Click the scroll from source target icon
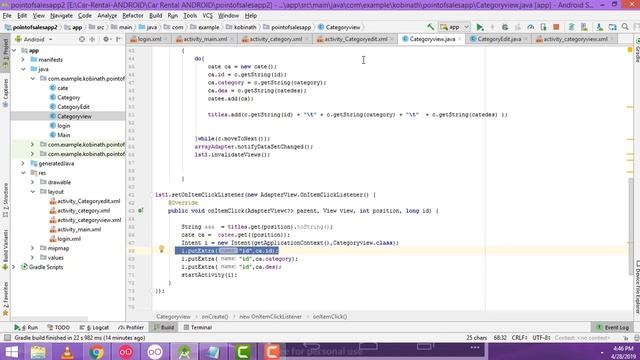 [x=82, y=39]
